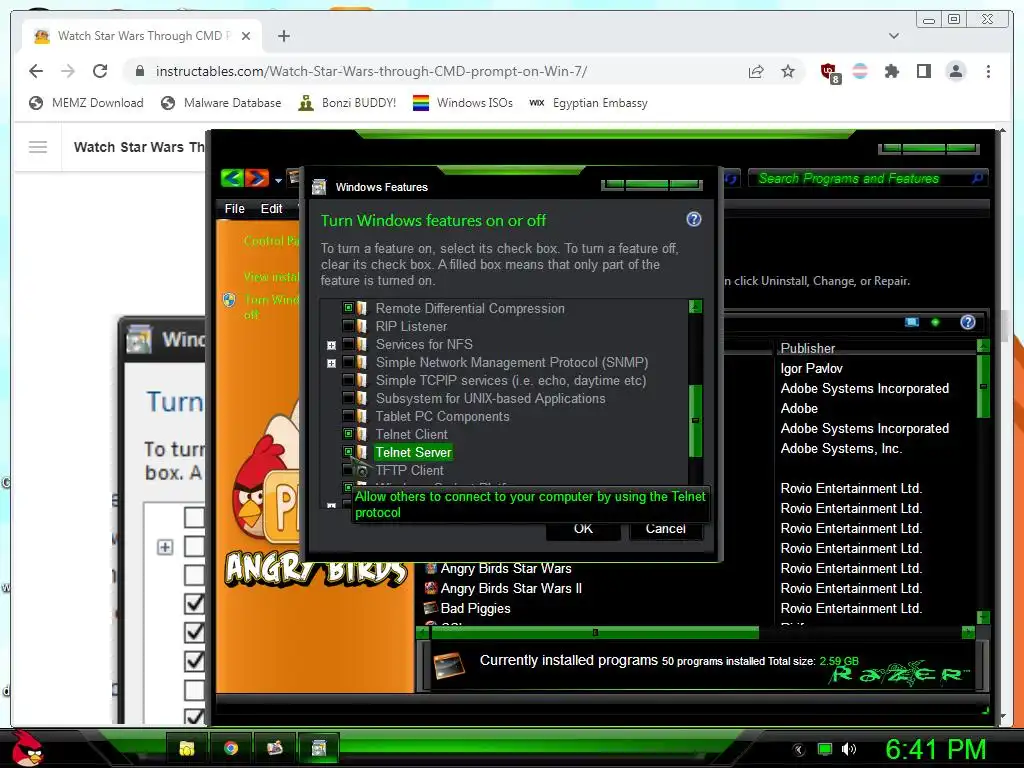Reload the Instructables page
Image resolution: width=1024 pixels, height=768 pixels.
(100, 71)
